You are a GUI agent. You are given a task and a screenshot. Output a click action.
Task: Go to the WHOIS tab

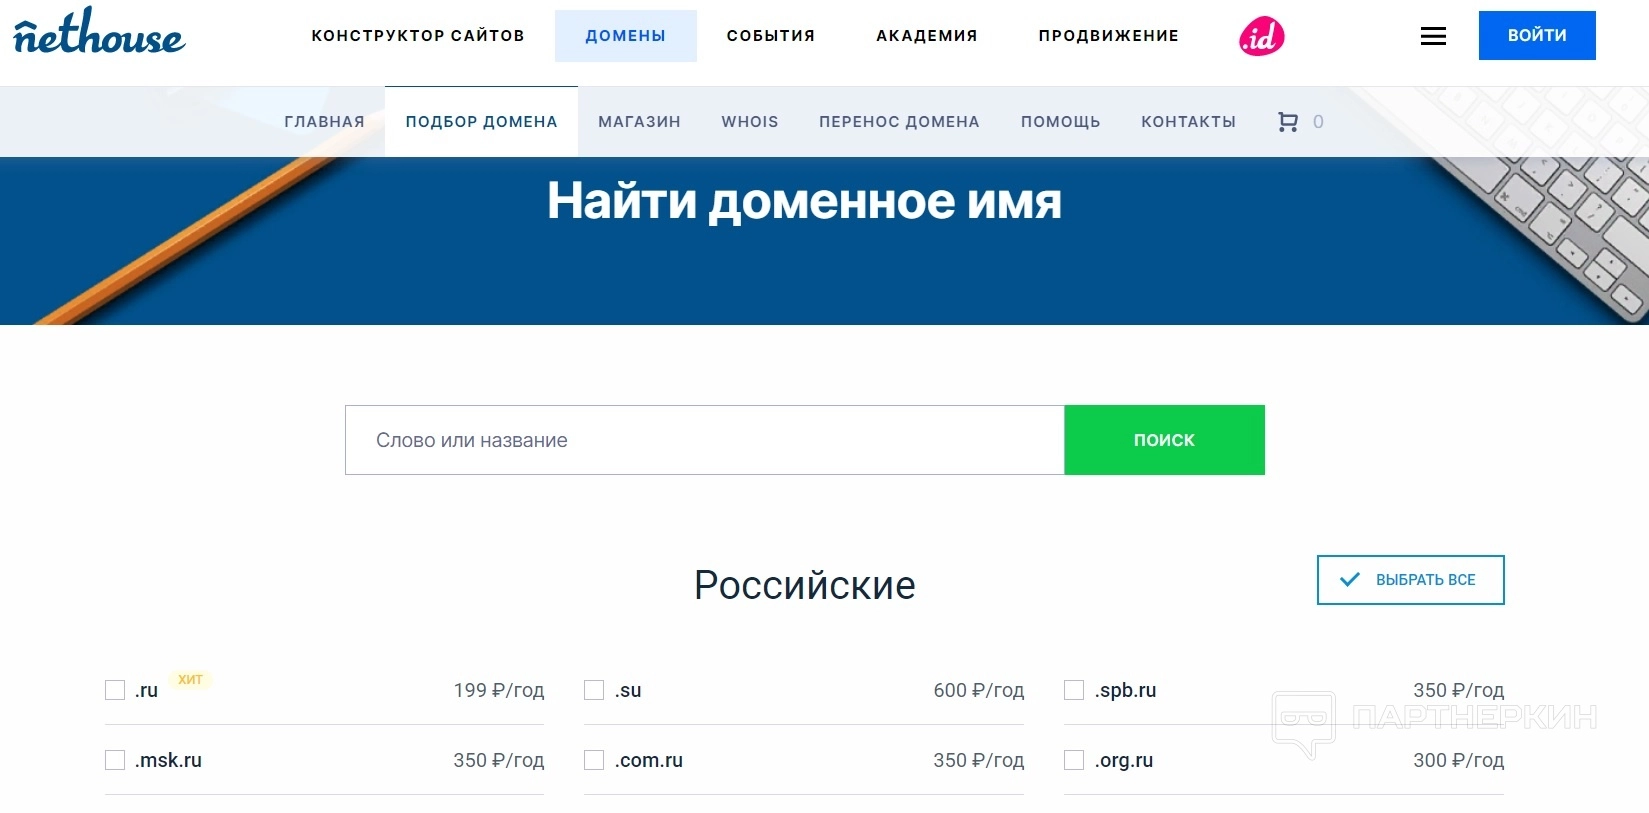[750, 122]
